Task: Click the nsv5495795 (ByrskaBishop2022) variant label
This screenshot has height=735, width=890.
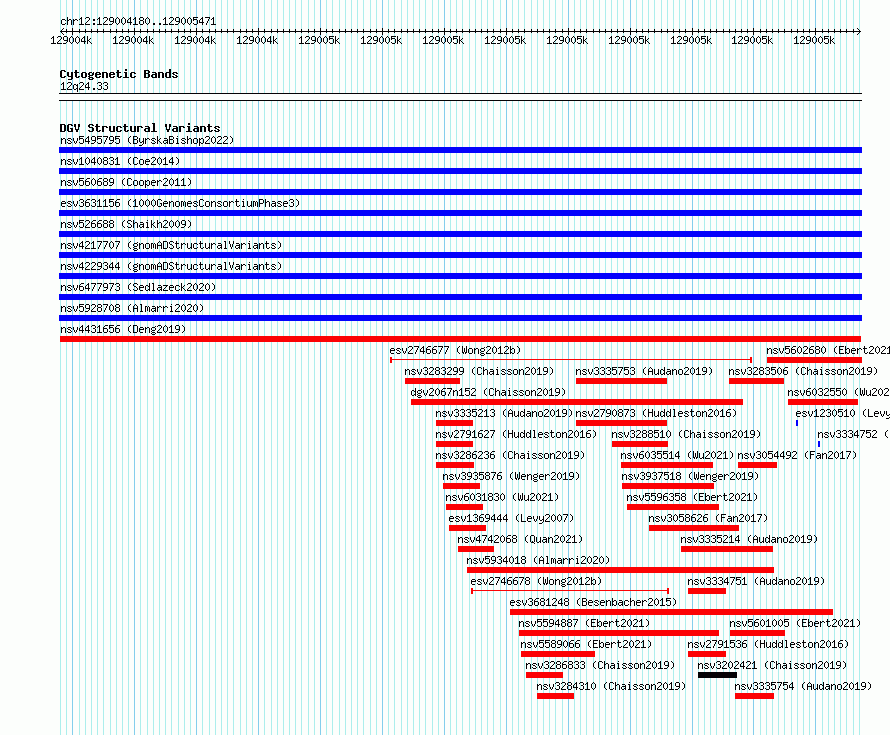Action: [x=147, y=140]
